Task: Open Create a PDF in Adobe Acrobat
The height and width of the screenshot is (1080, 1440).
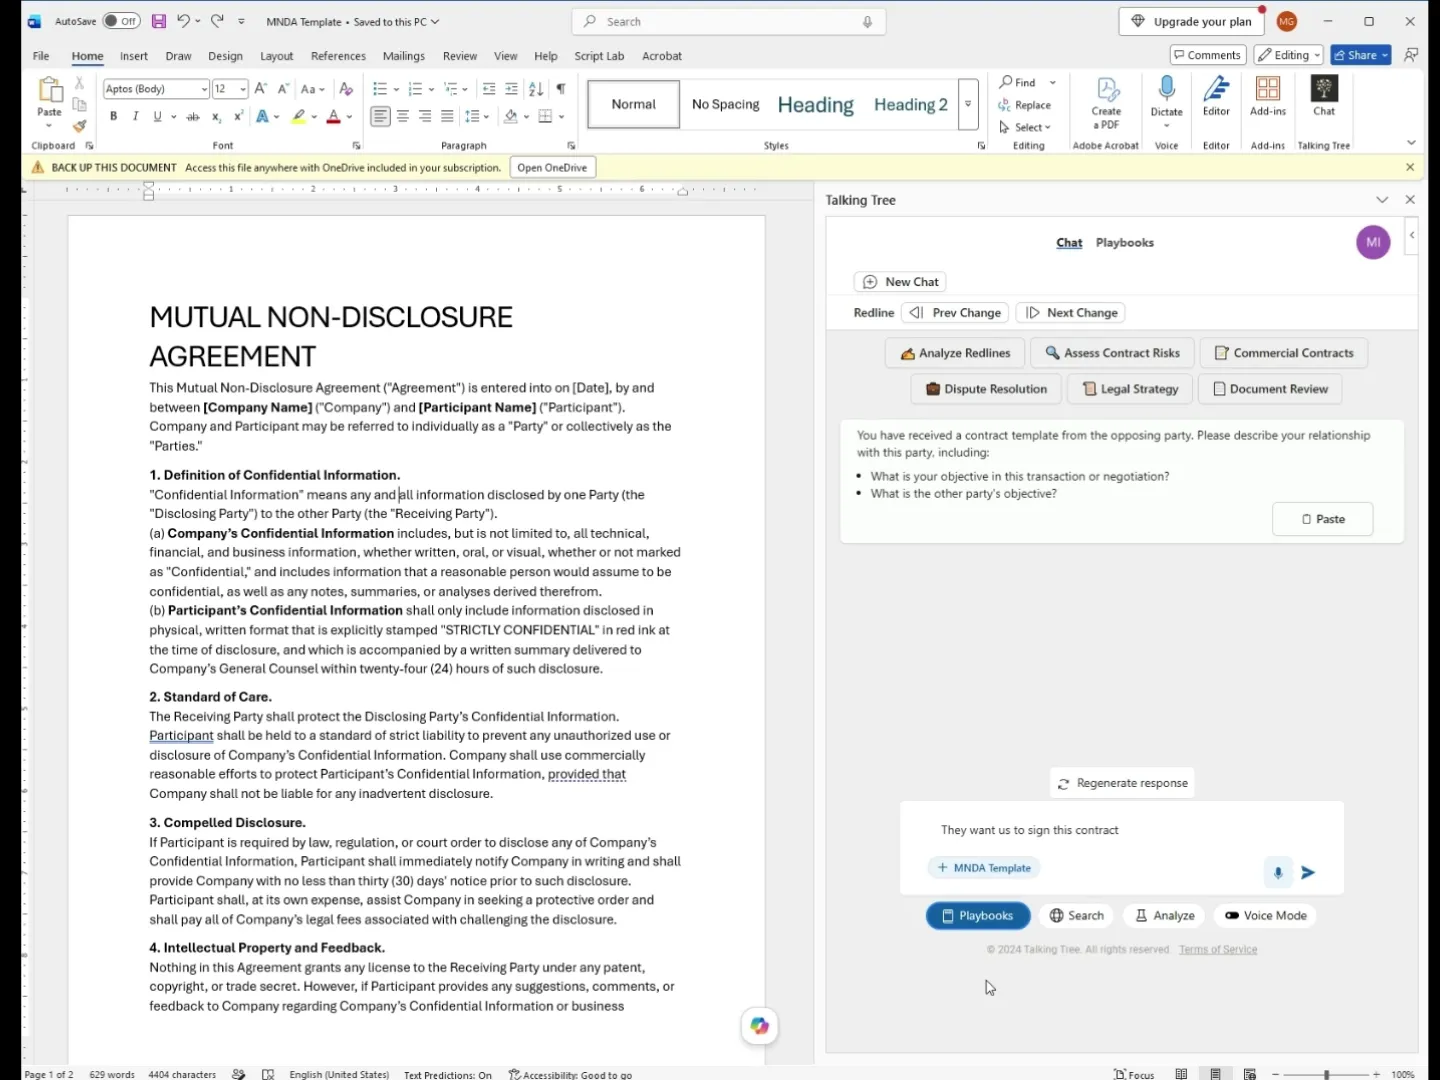Action: coord(1106,103)
